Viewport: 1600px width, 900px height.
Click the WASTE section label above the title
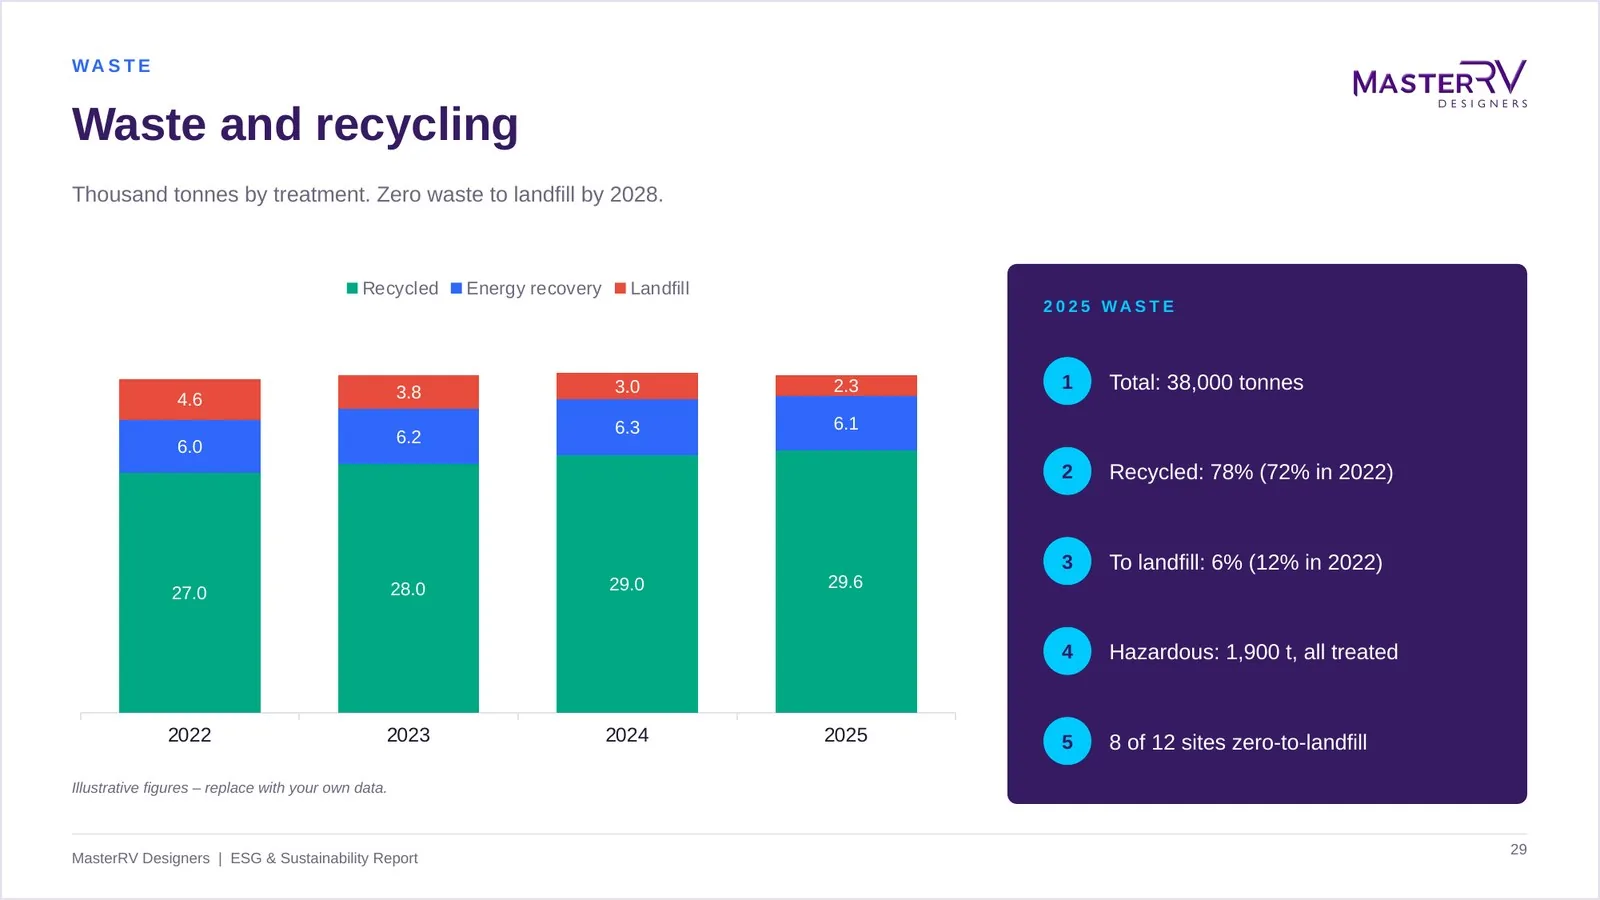112,66
